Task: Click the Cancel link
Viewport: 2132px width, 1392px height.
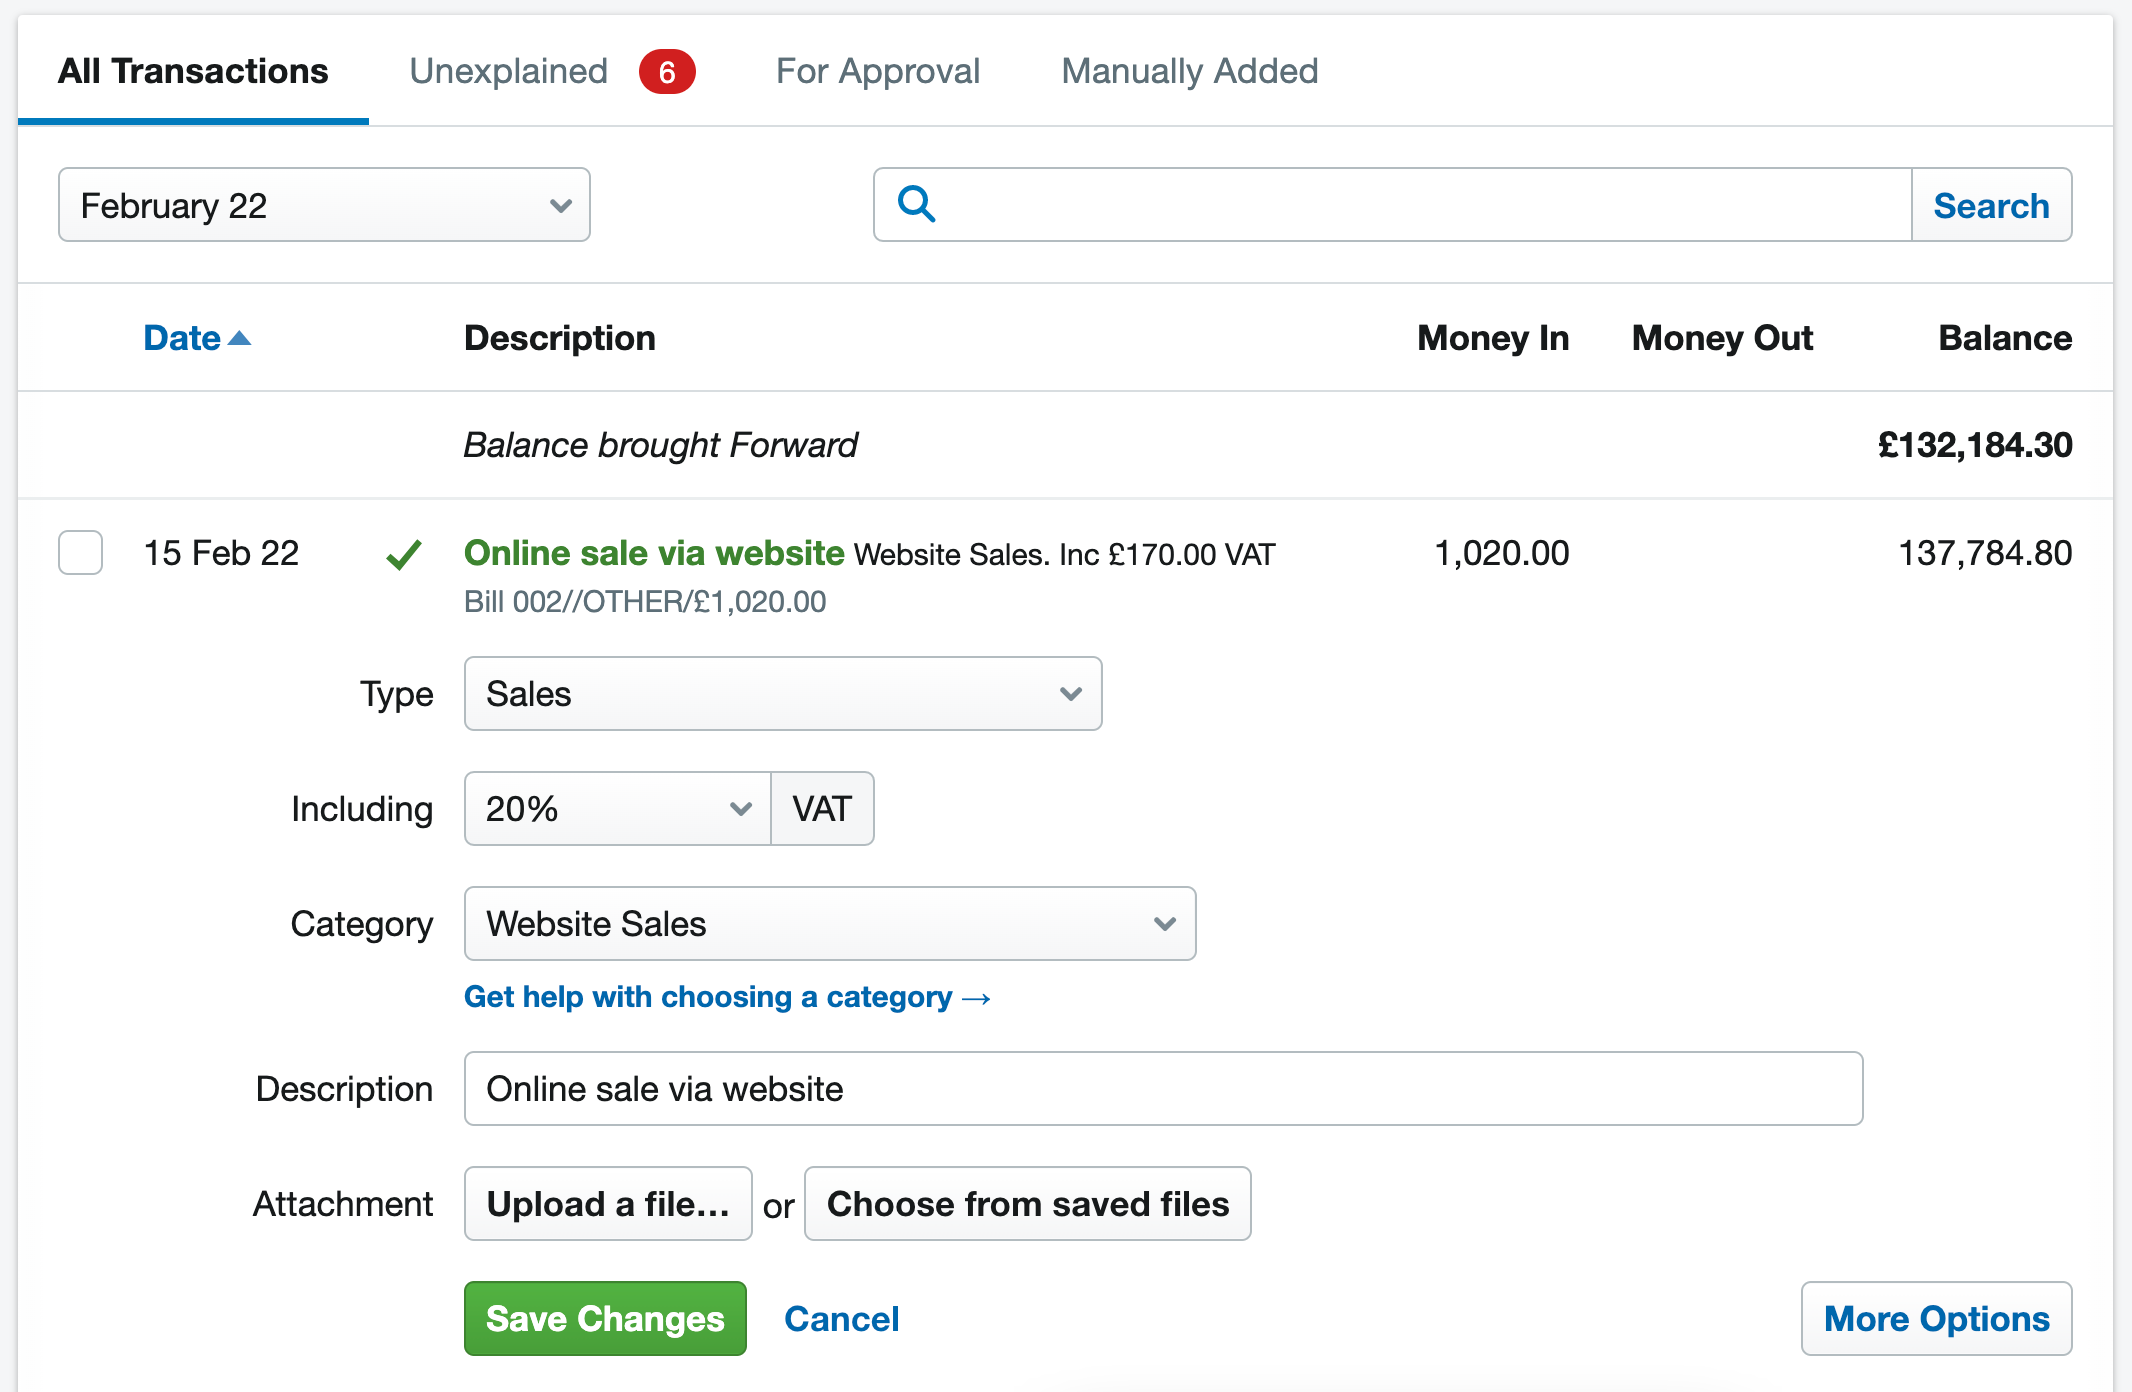Action: click(x=842, y=1319)
